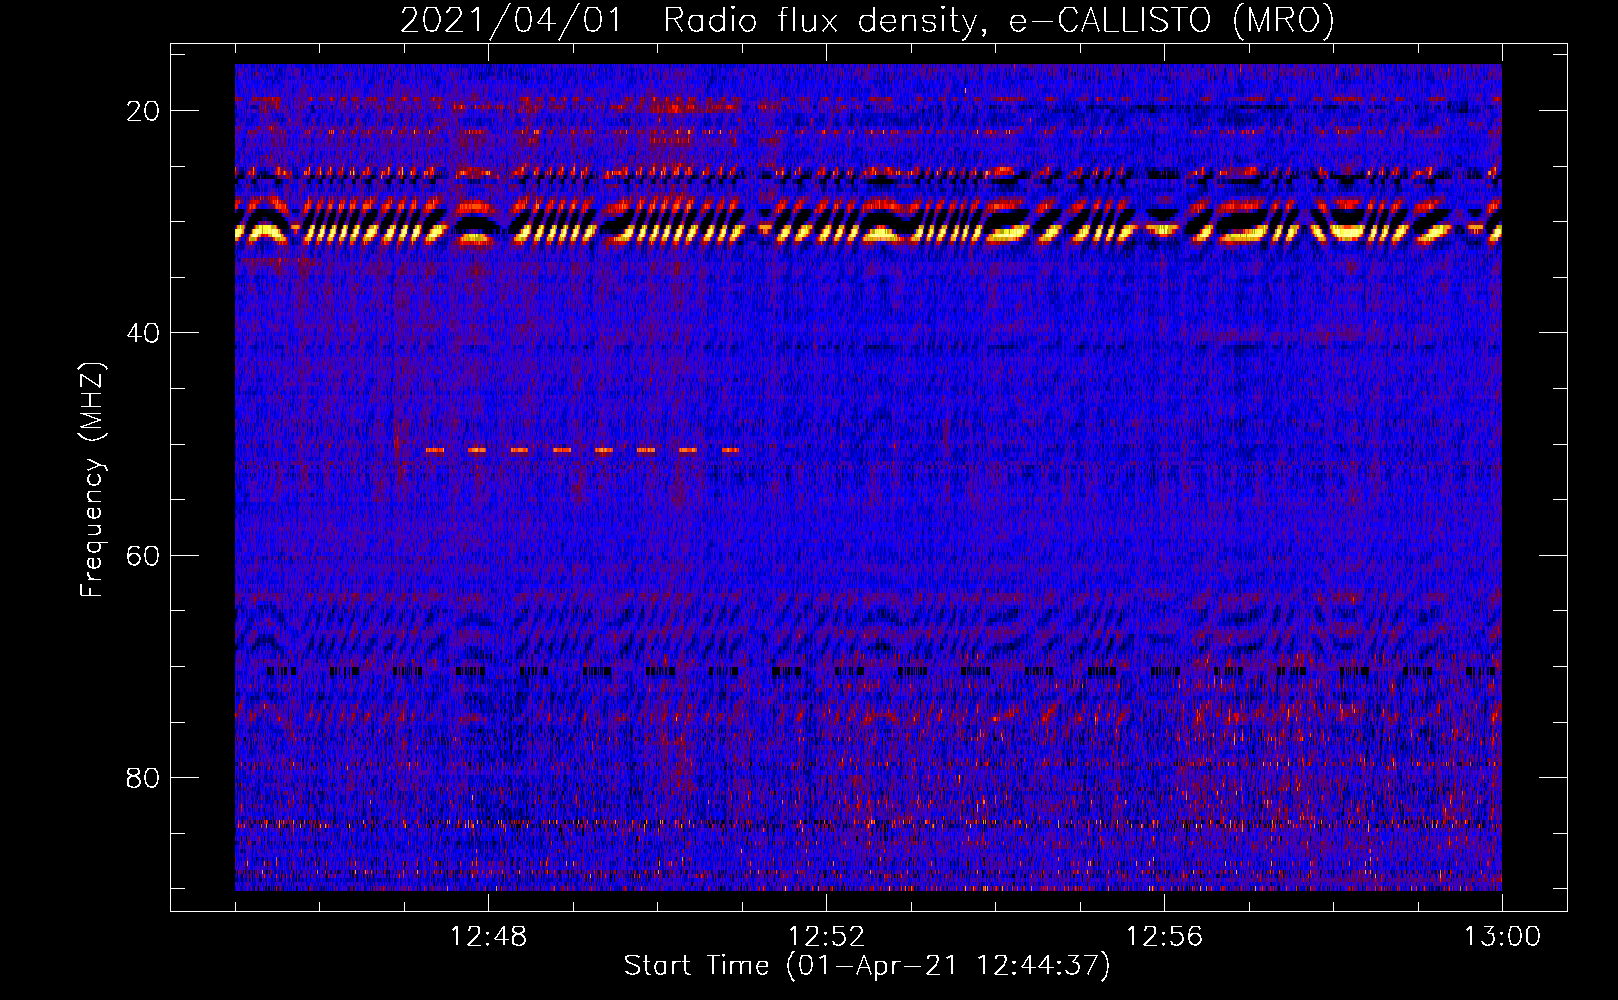Select the 13:00 time tick label
The width and height of the screenshot is (1618, 1000).
pos(1502,937)
